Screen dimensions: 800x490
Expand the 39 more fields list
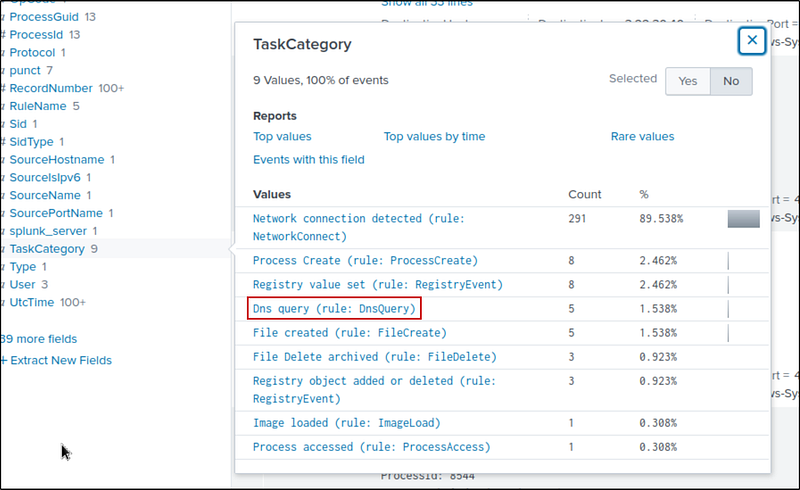coord(39,339)
